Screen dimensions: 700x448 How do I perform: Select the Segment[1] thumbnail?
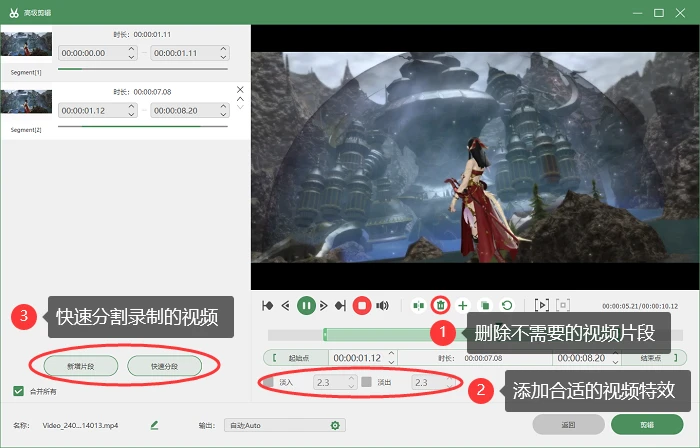click(x=26, y=44)
